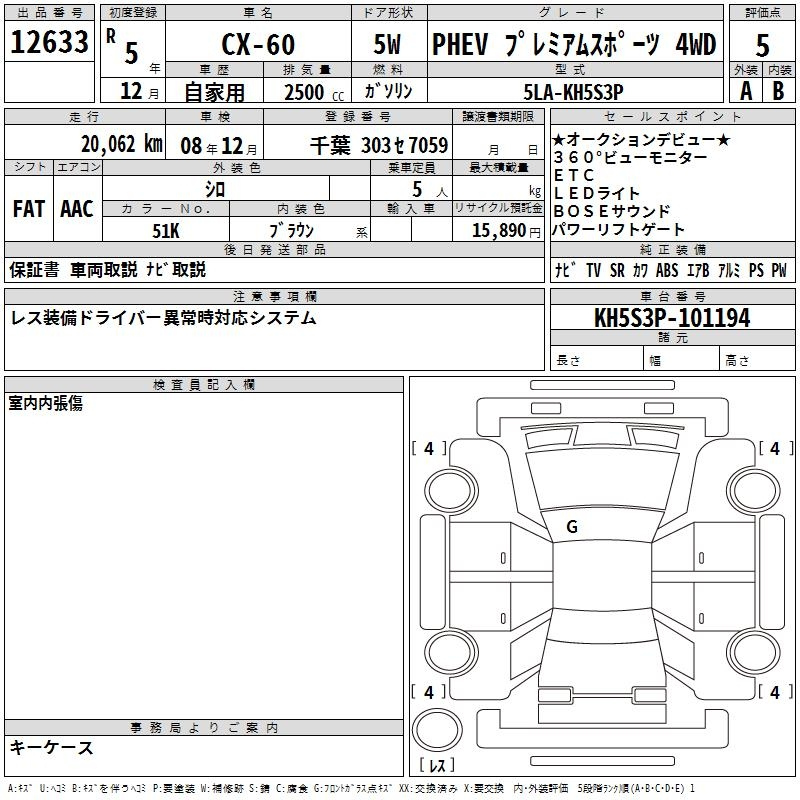Click the rear-left tire [4] marker
The image size is (800, 800).
429,692
